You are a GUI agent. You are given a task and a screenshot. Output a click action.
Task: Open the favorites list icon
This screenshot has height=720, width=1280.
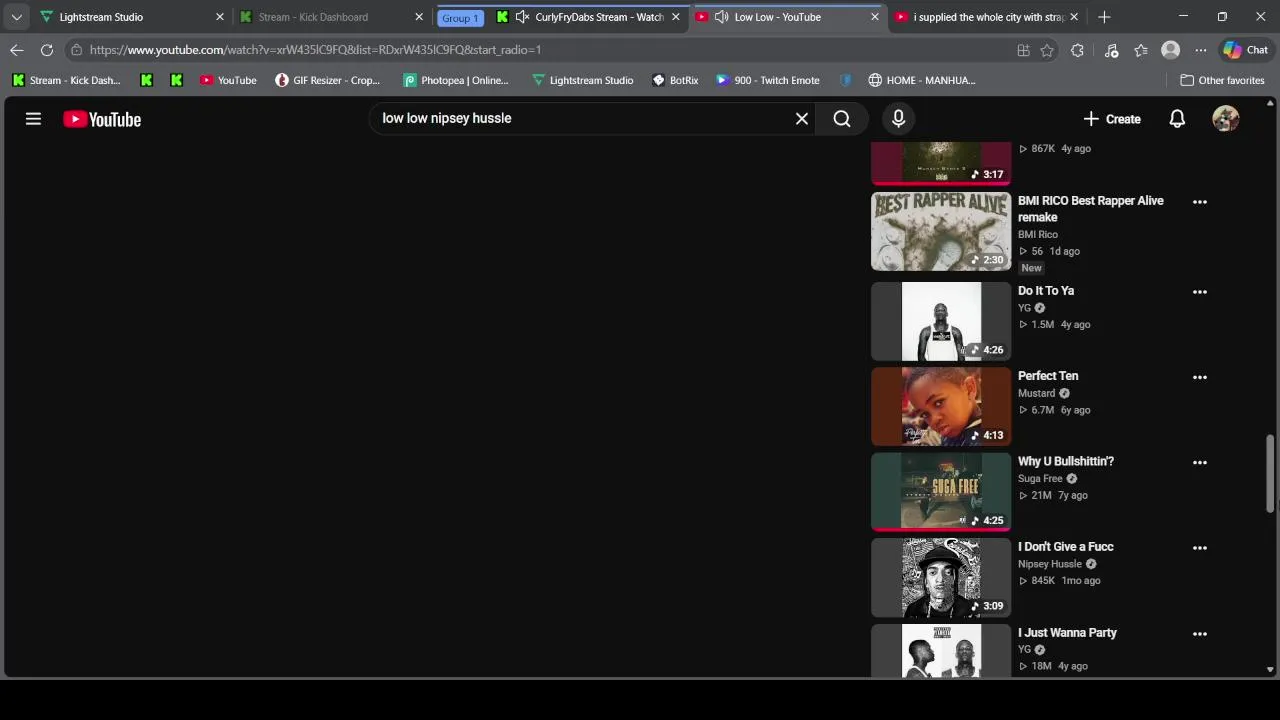tap(1141, 50)
